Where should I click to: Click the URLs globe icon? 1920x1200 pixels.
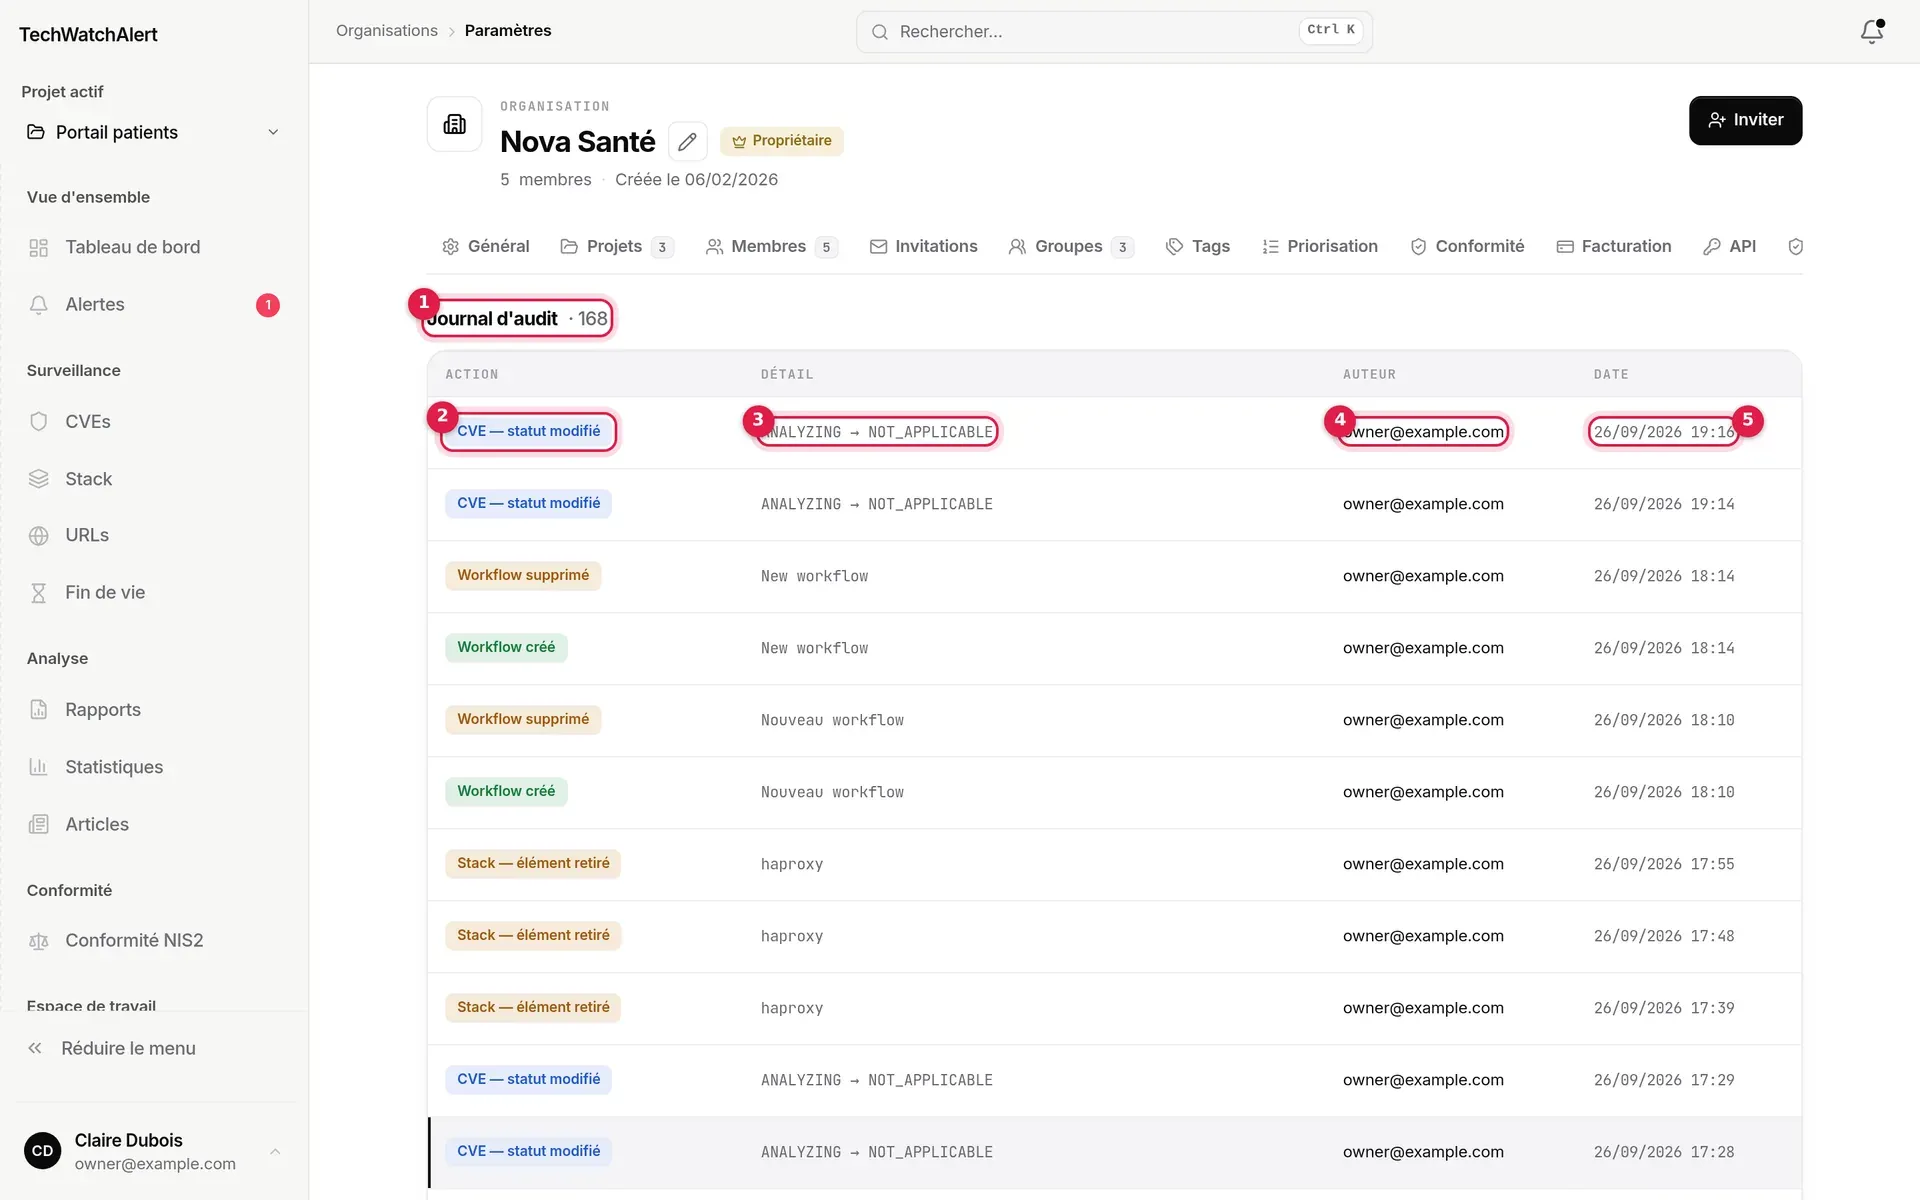click(x=39, y=536)
